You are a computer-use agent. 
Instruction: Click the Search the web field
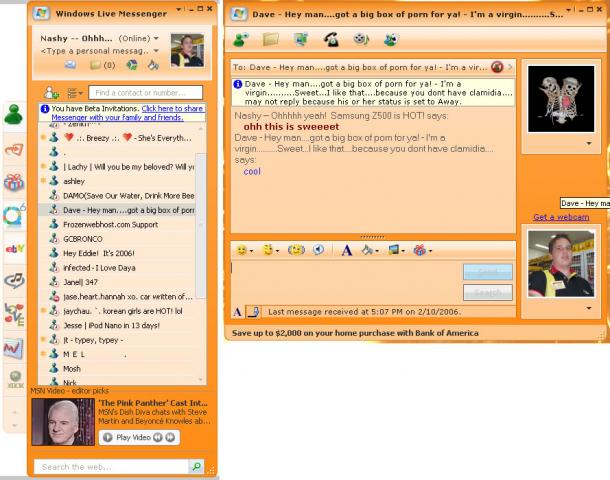tap(111, 467)
